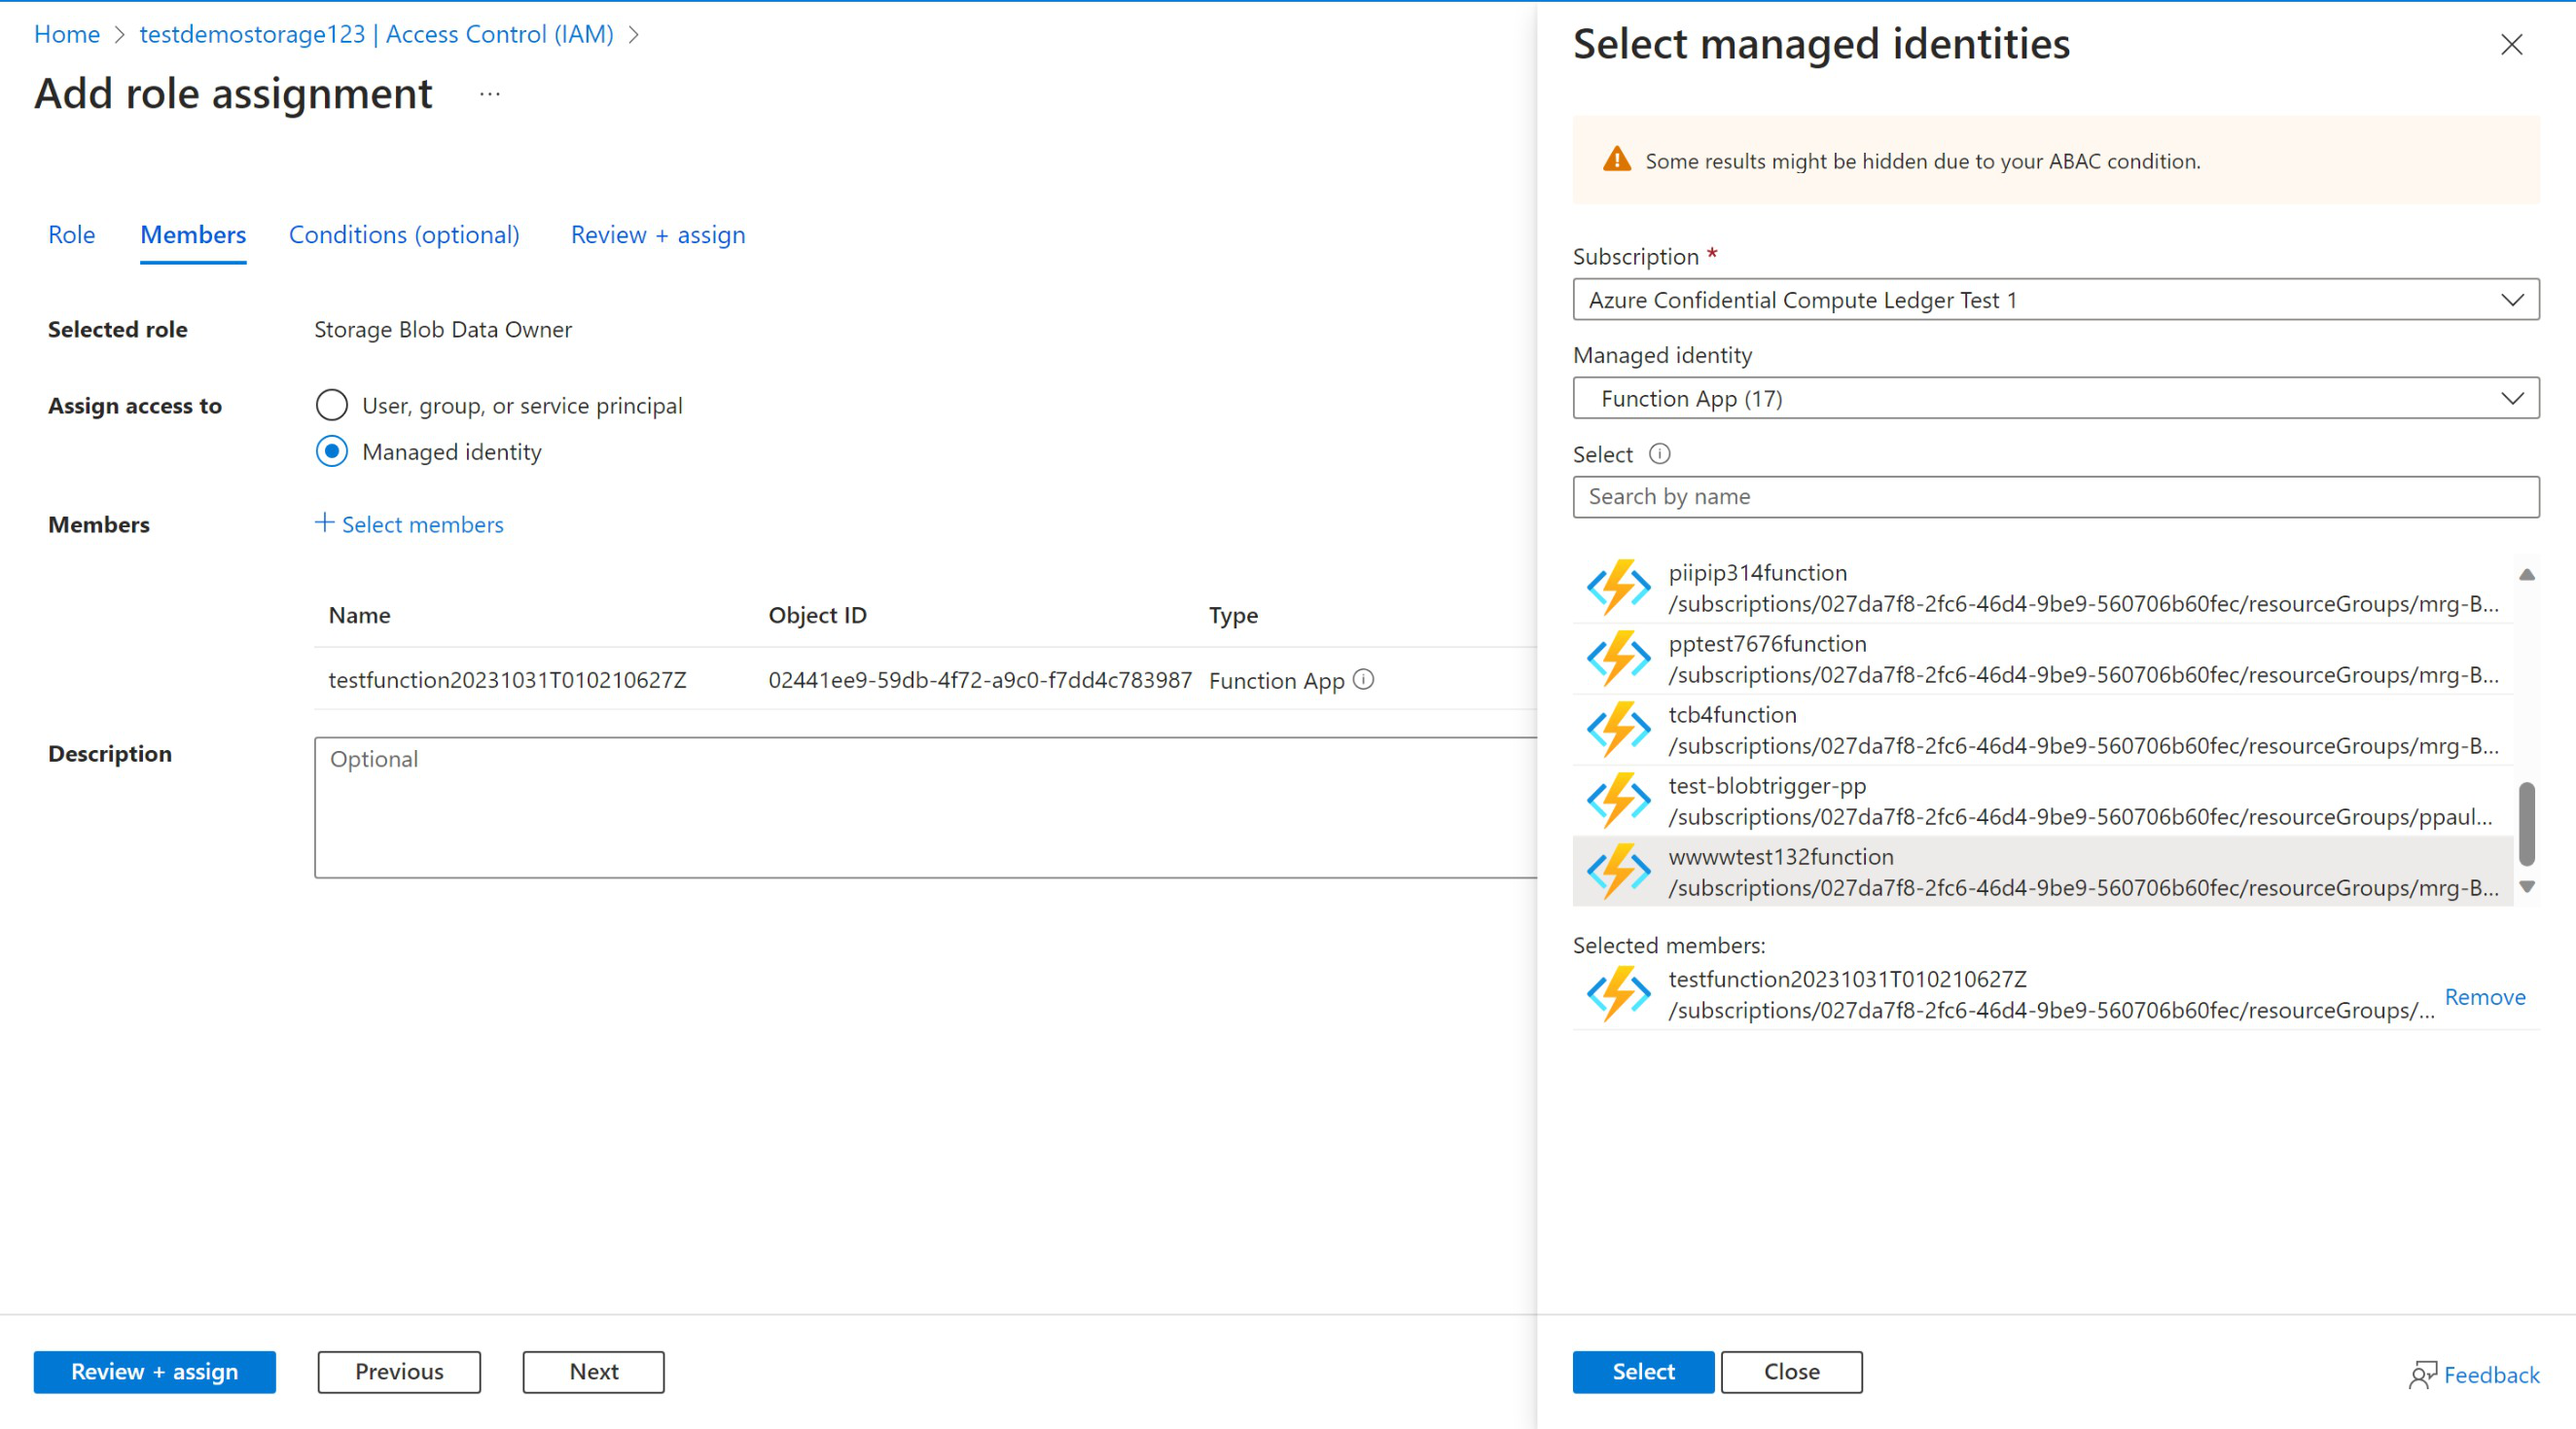Switch to the Role tab
Image resolution: width=2576 pixels, height=1429 pixels.
click(x=69, y=232)
